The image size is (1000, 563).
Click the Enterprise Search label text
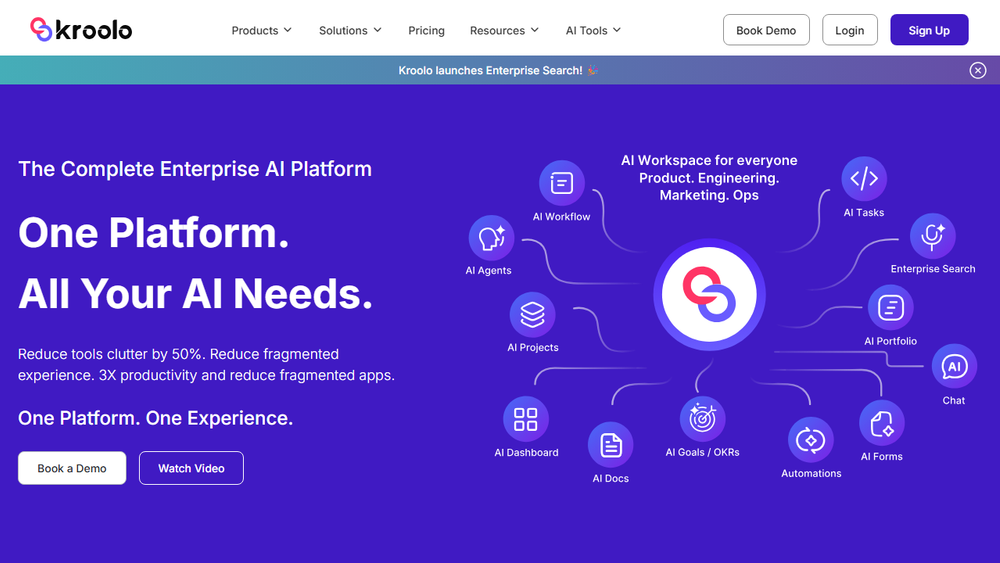coord(933,269)
